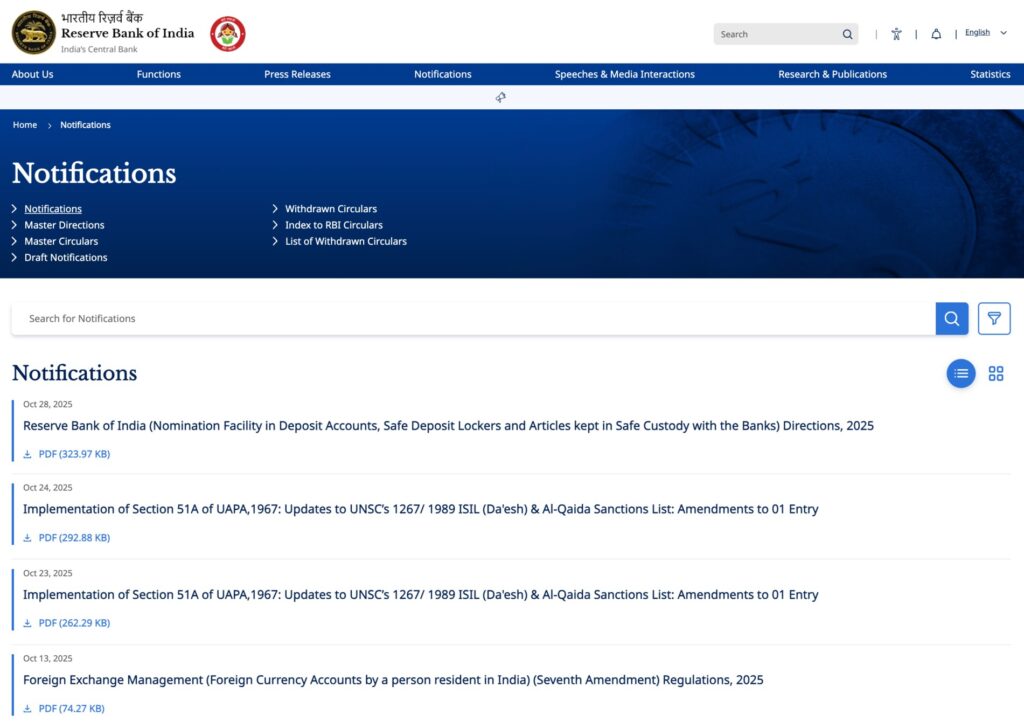The height and width of the screenshot is (721, 1024).
Task: Open Speeches & Media Interactions menu
Action: tap(624, 74)
